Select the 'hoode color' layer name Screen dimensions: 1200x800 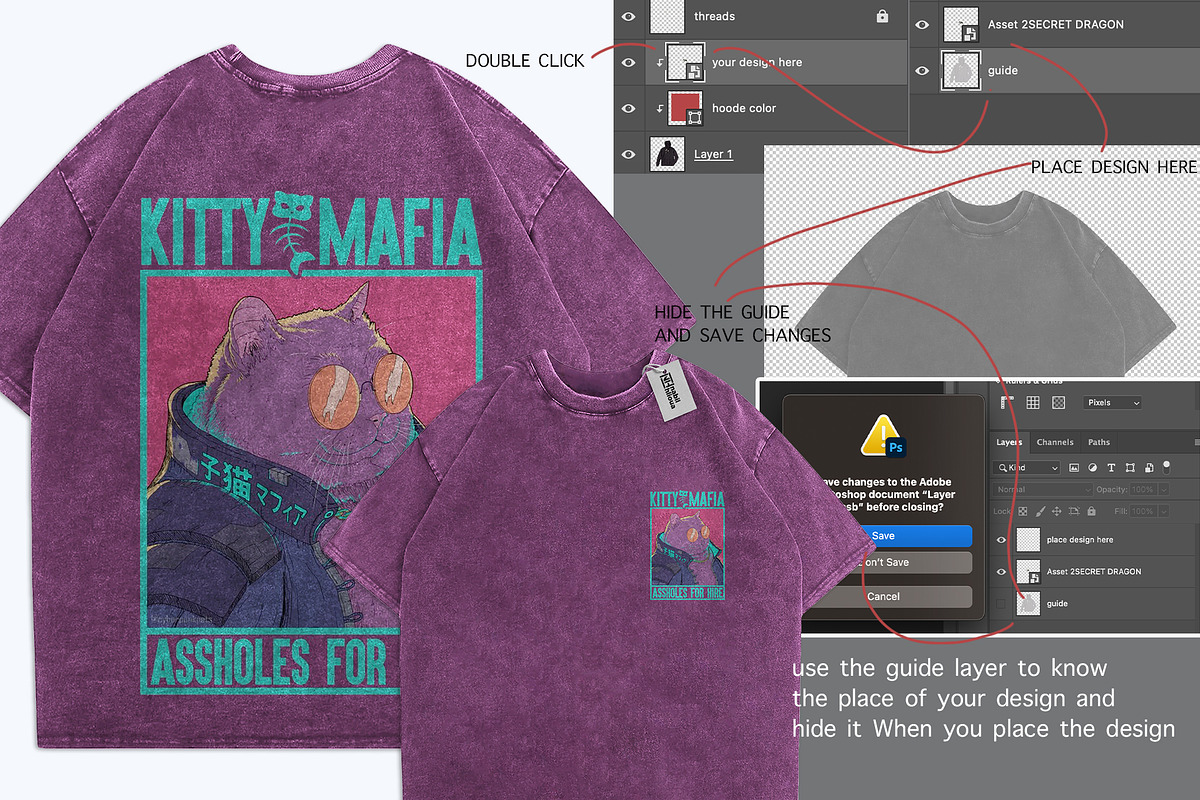(x=744, y=108)
